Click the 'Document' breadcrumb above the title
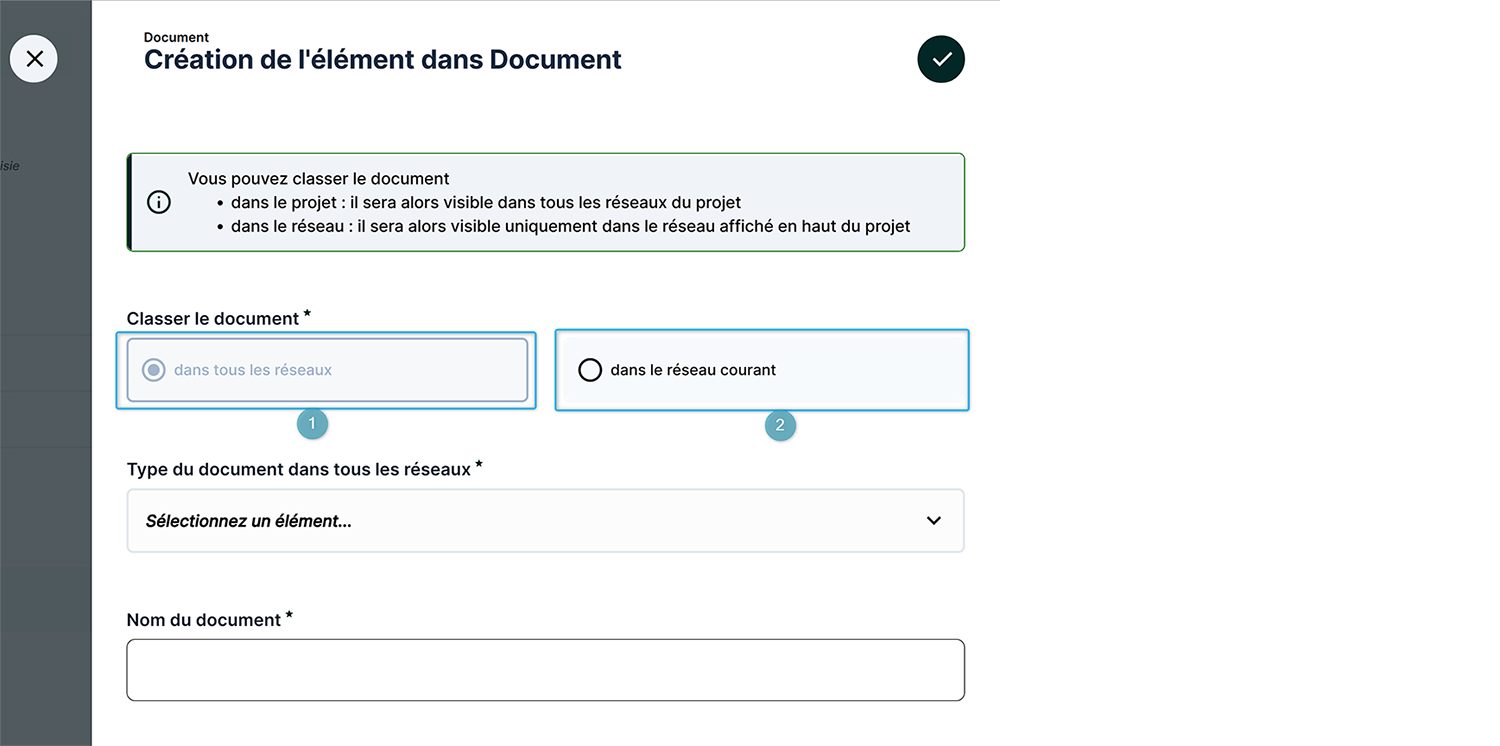This screenshot has width=1500, height=746. (x=177, y=38)
